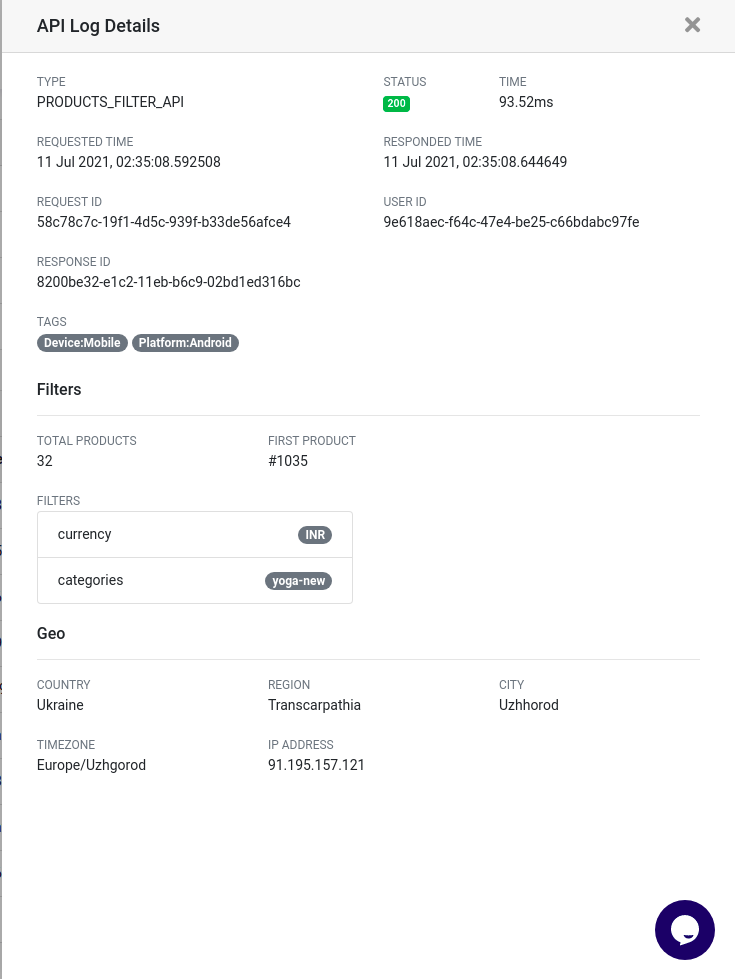Click the currency filter row

tap(195, 534)
